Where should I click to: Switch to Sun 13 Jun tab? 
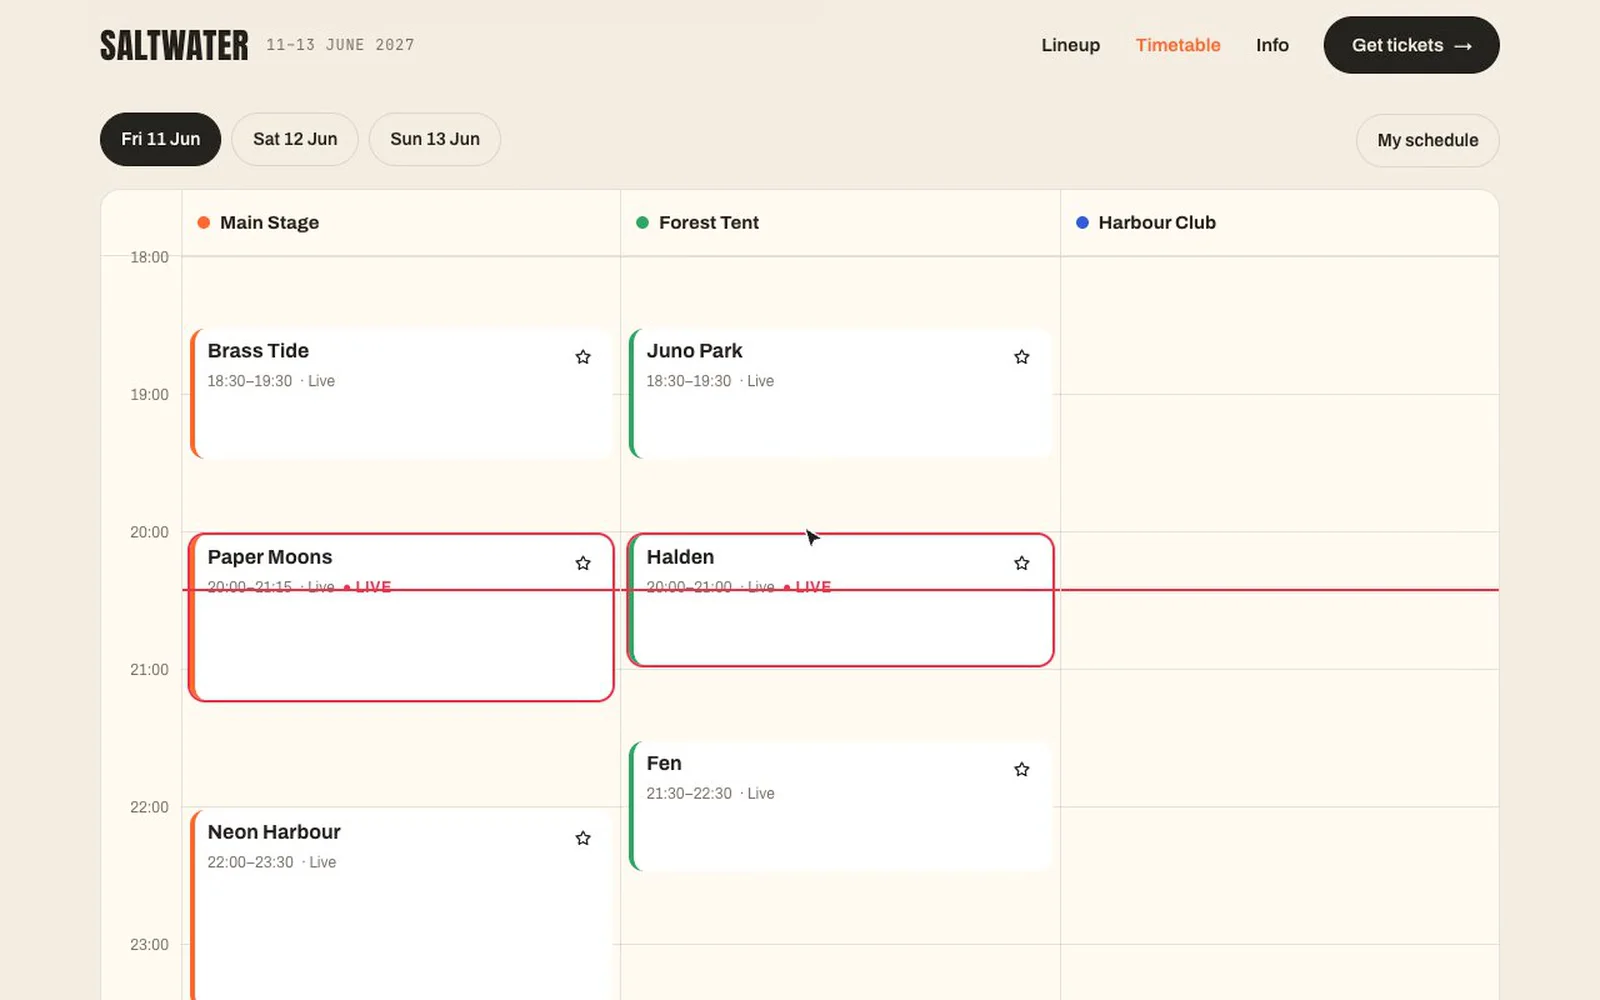tap(435, 139)
